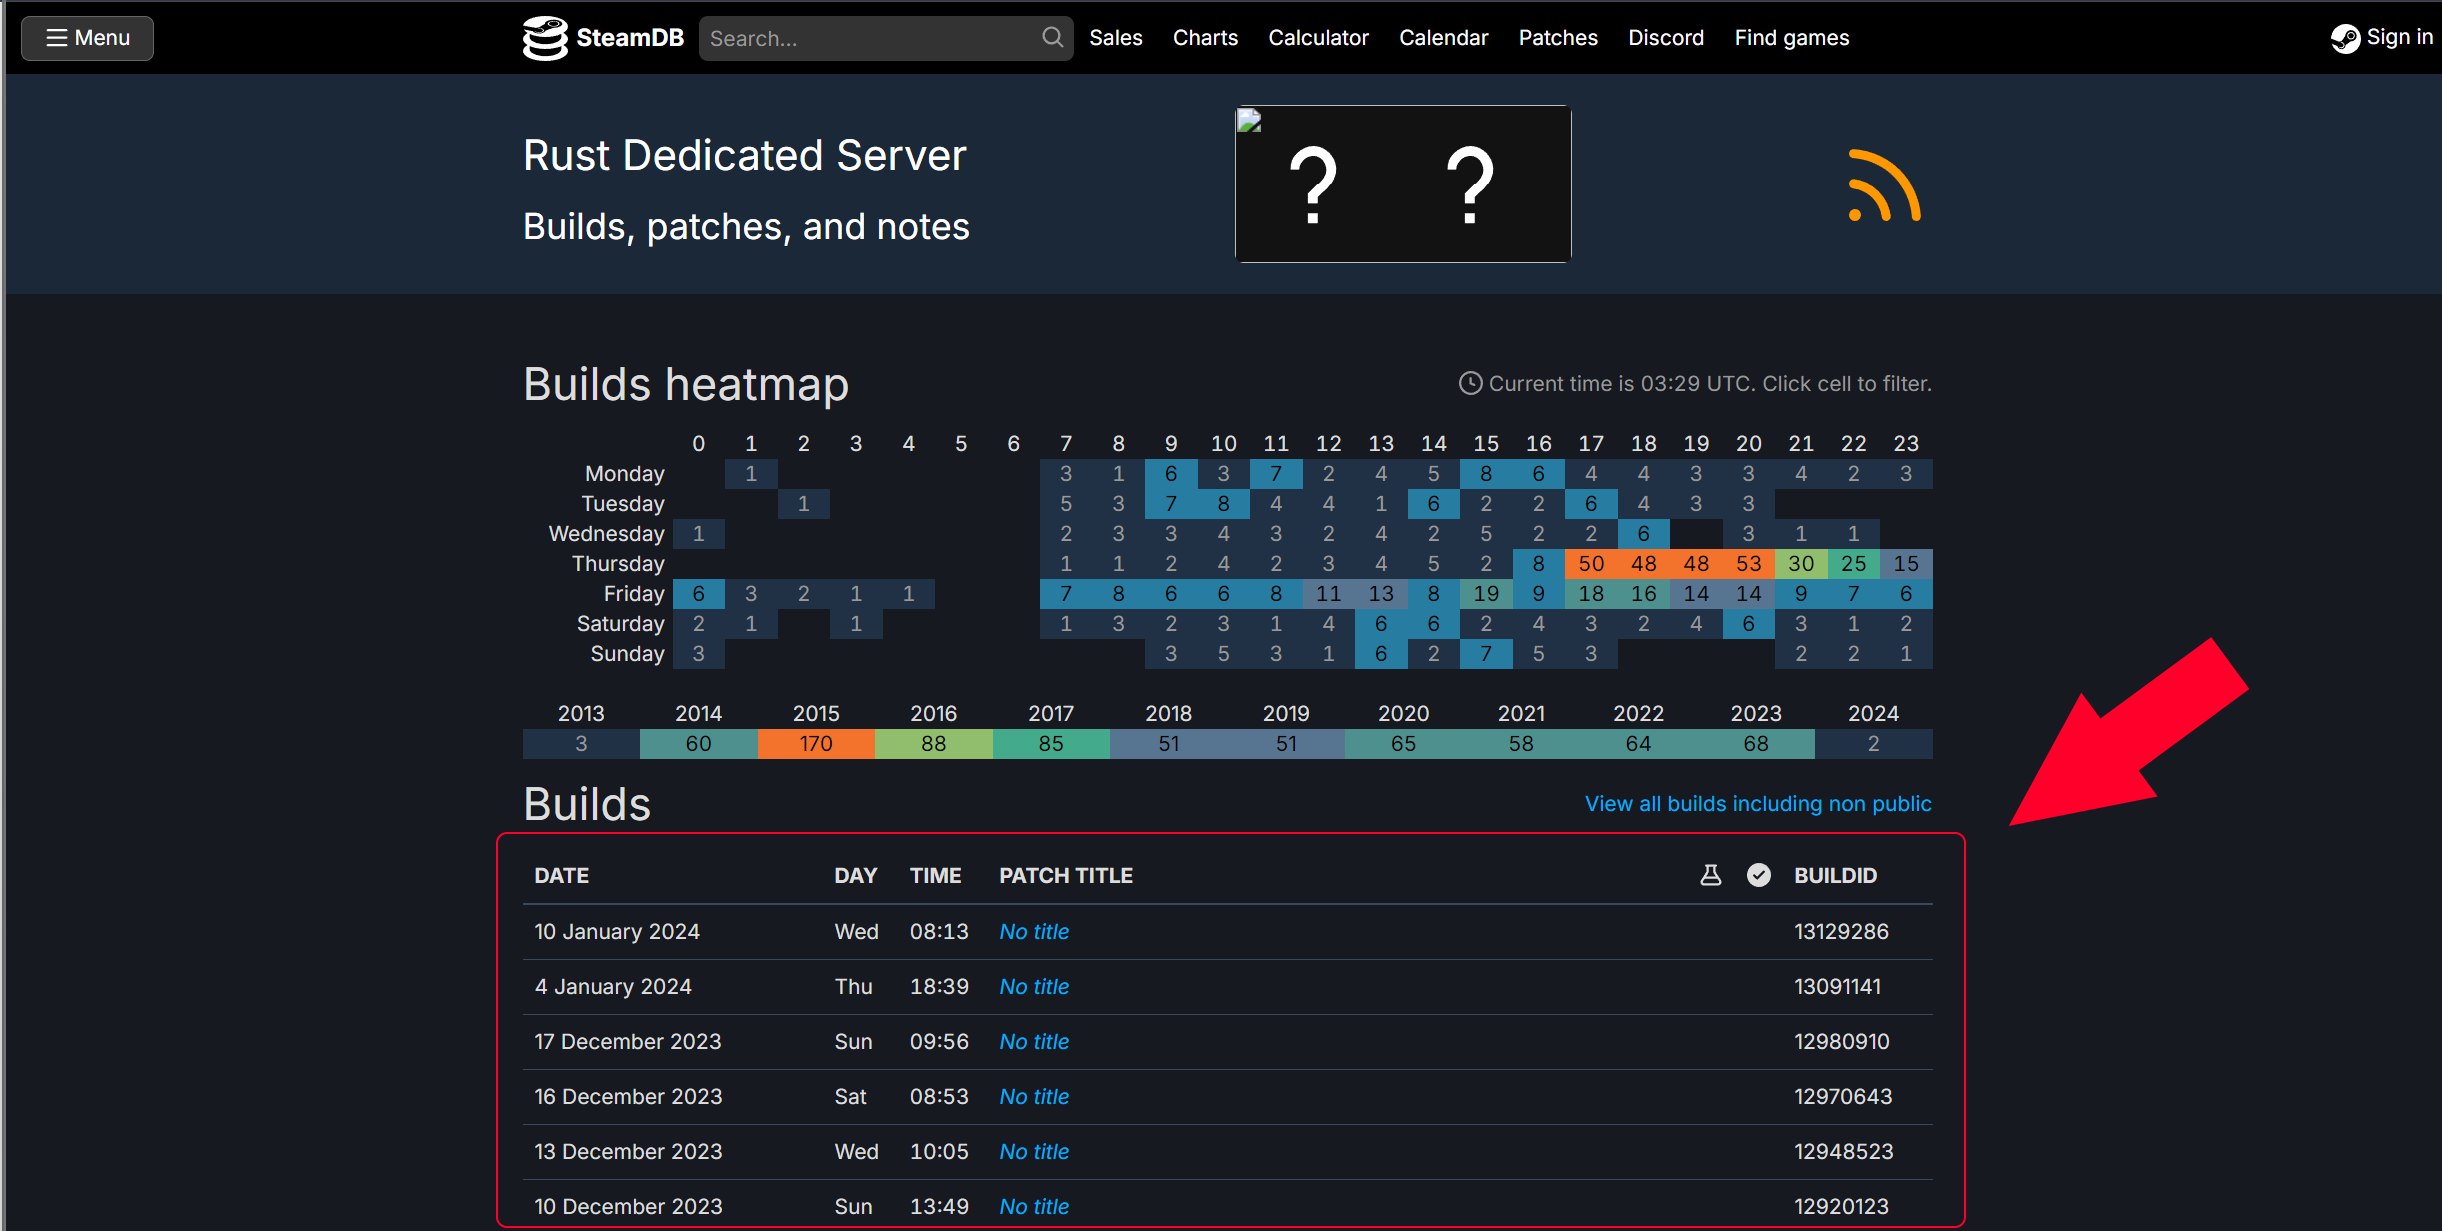Click the Sign in link
The image size is (2442, 1231).
click(x=2399, y=37)
